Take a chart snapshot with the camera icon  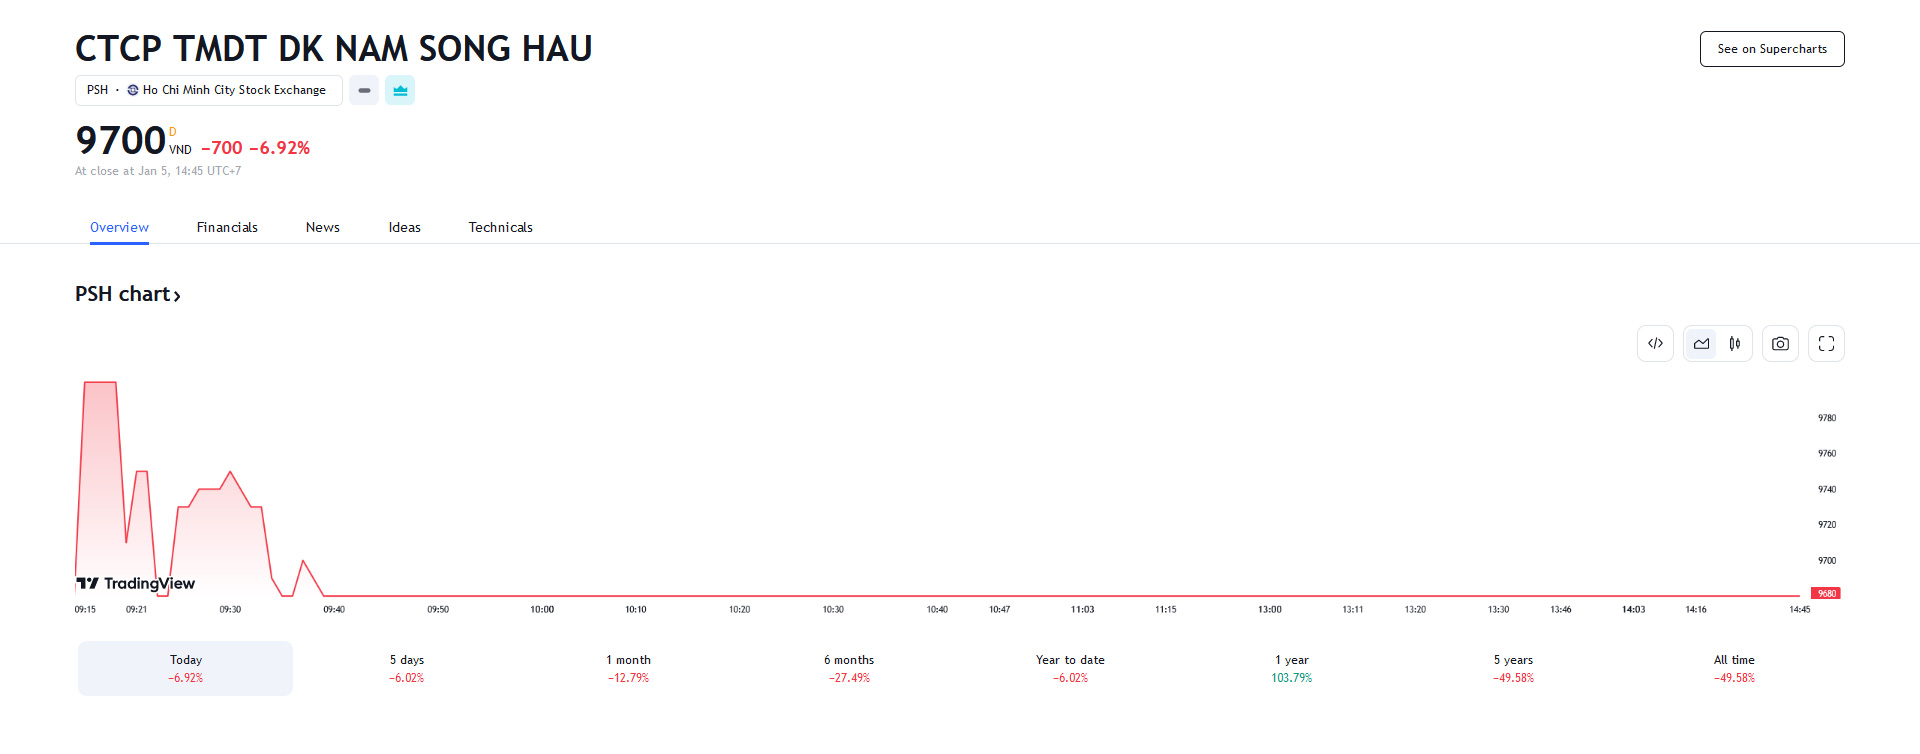click(x=1780, y=343)
